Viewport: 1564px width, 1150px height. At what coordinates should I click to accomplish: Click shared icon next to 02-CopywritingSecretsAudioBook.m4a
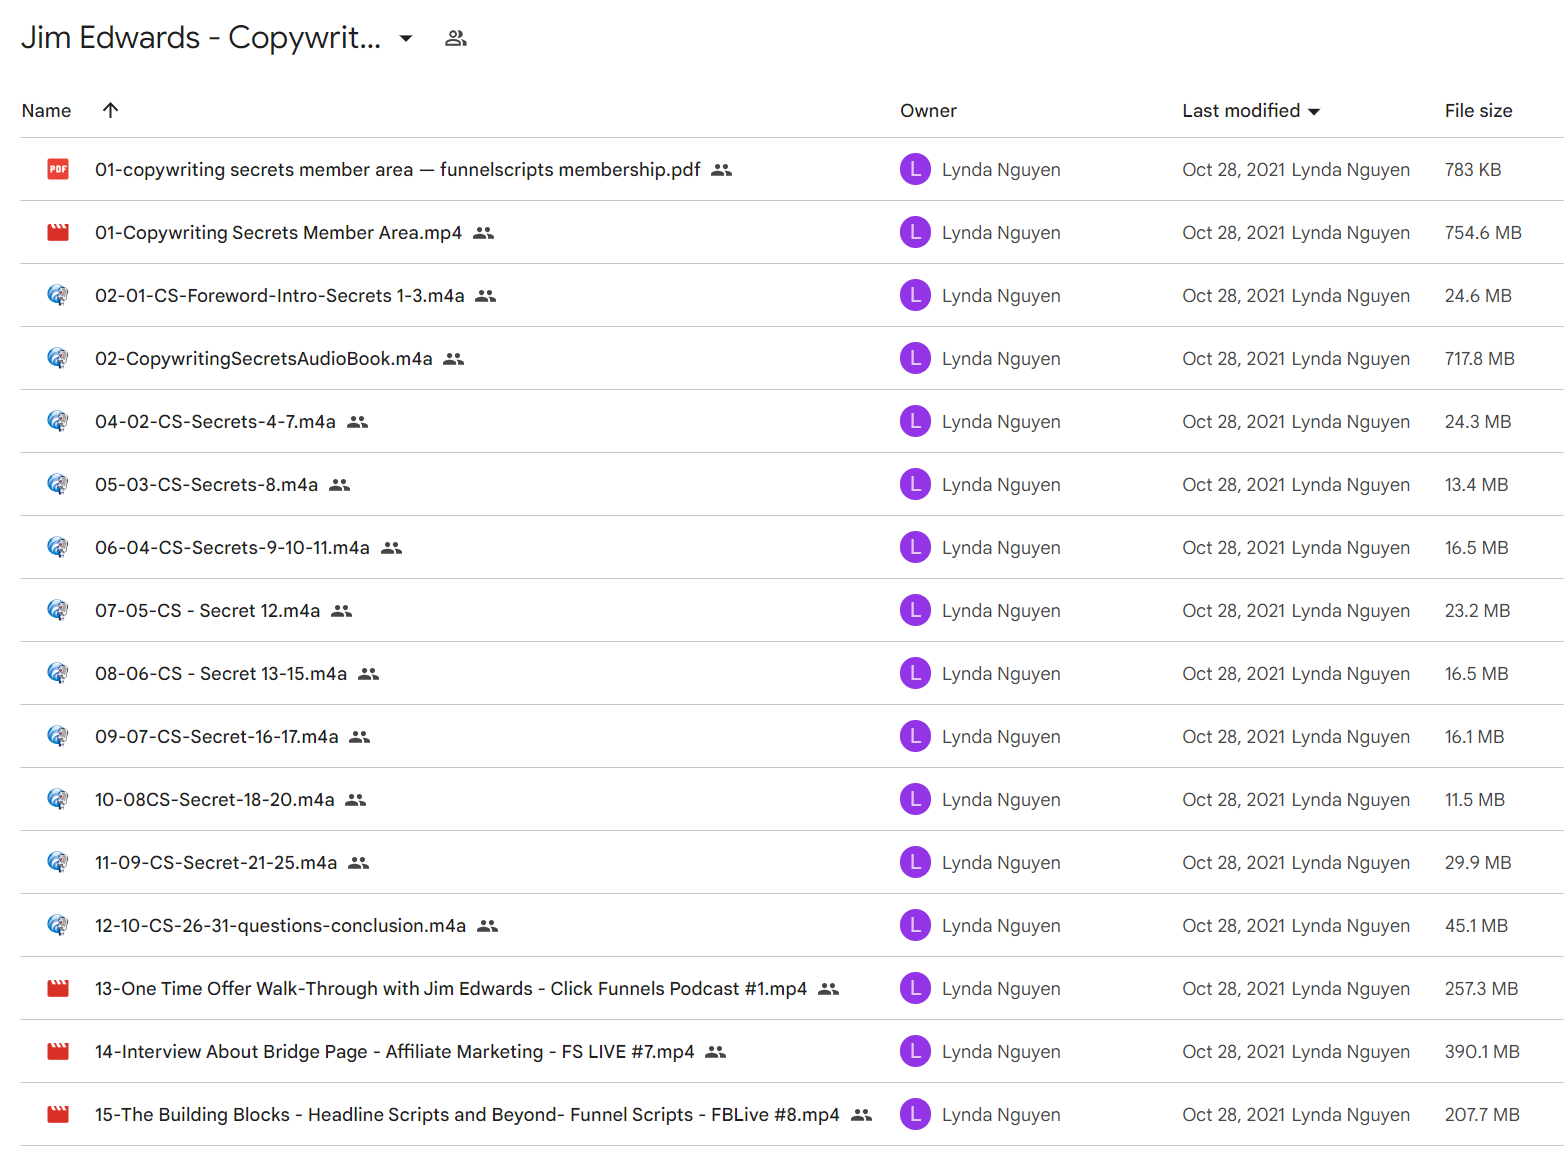coord(454,360)
